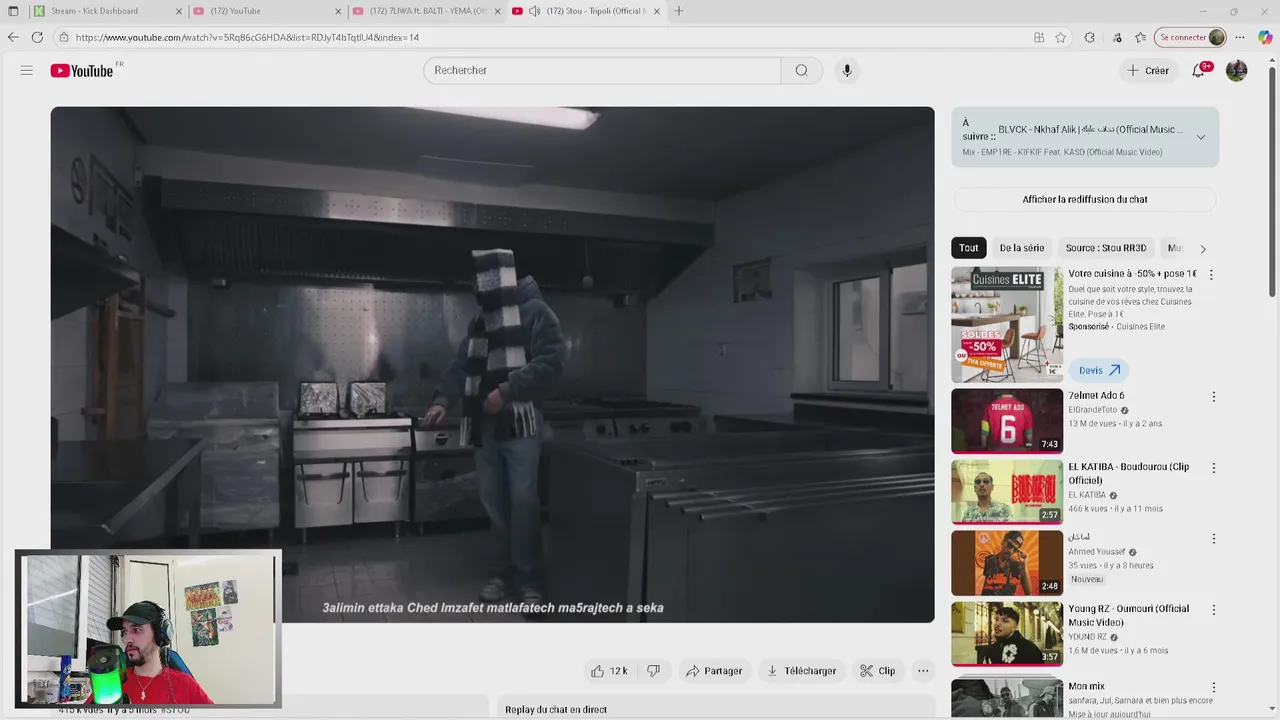Dislike the video with thumbs down
This screenshot has width=1280, height=720.
point(653,671)
